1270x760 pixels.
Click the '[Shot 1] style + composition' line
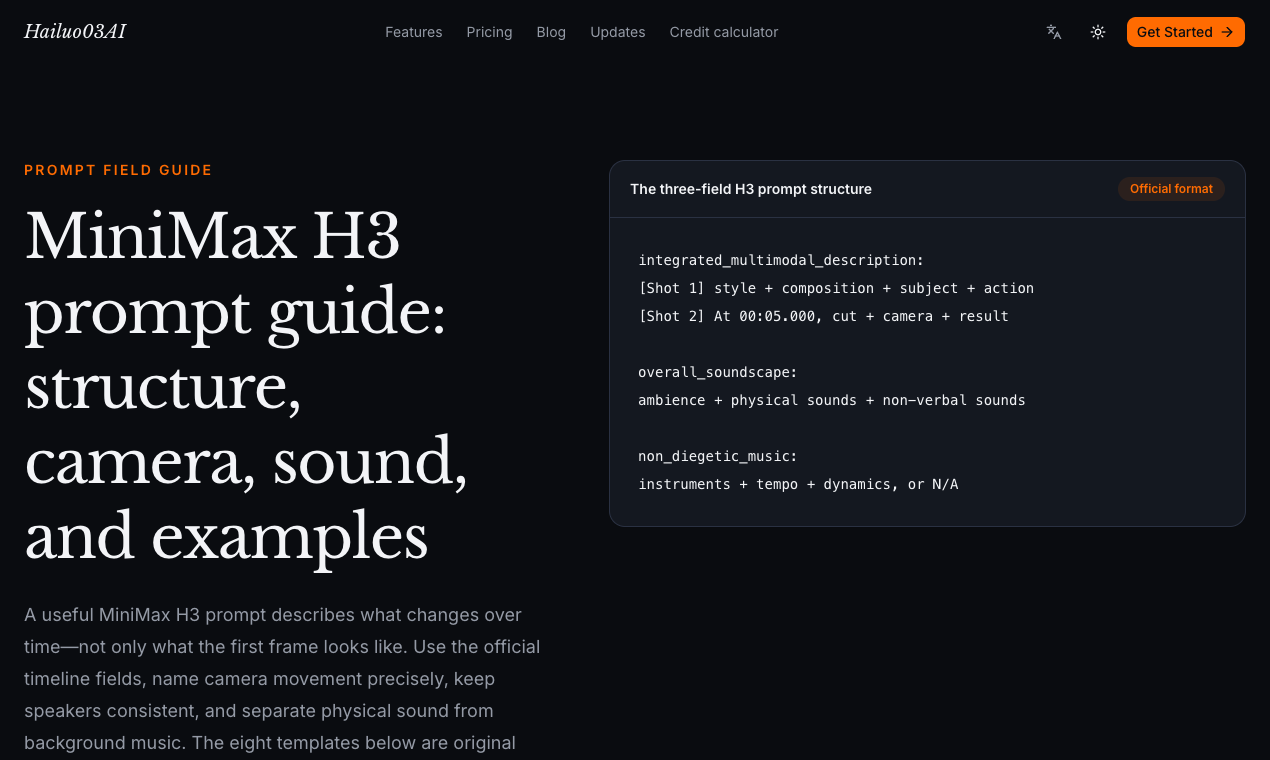836,288
